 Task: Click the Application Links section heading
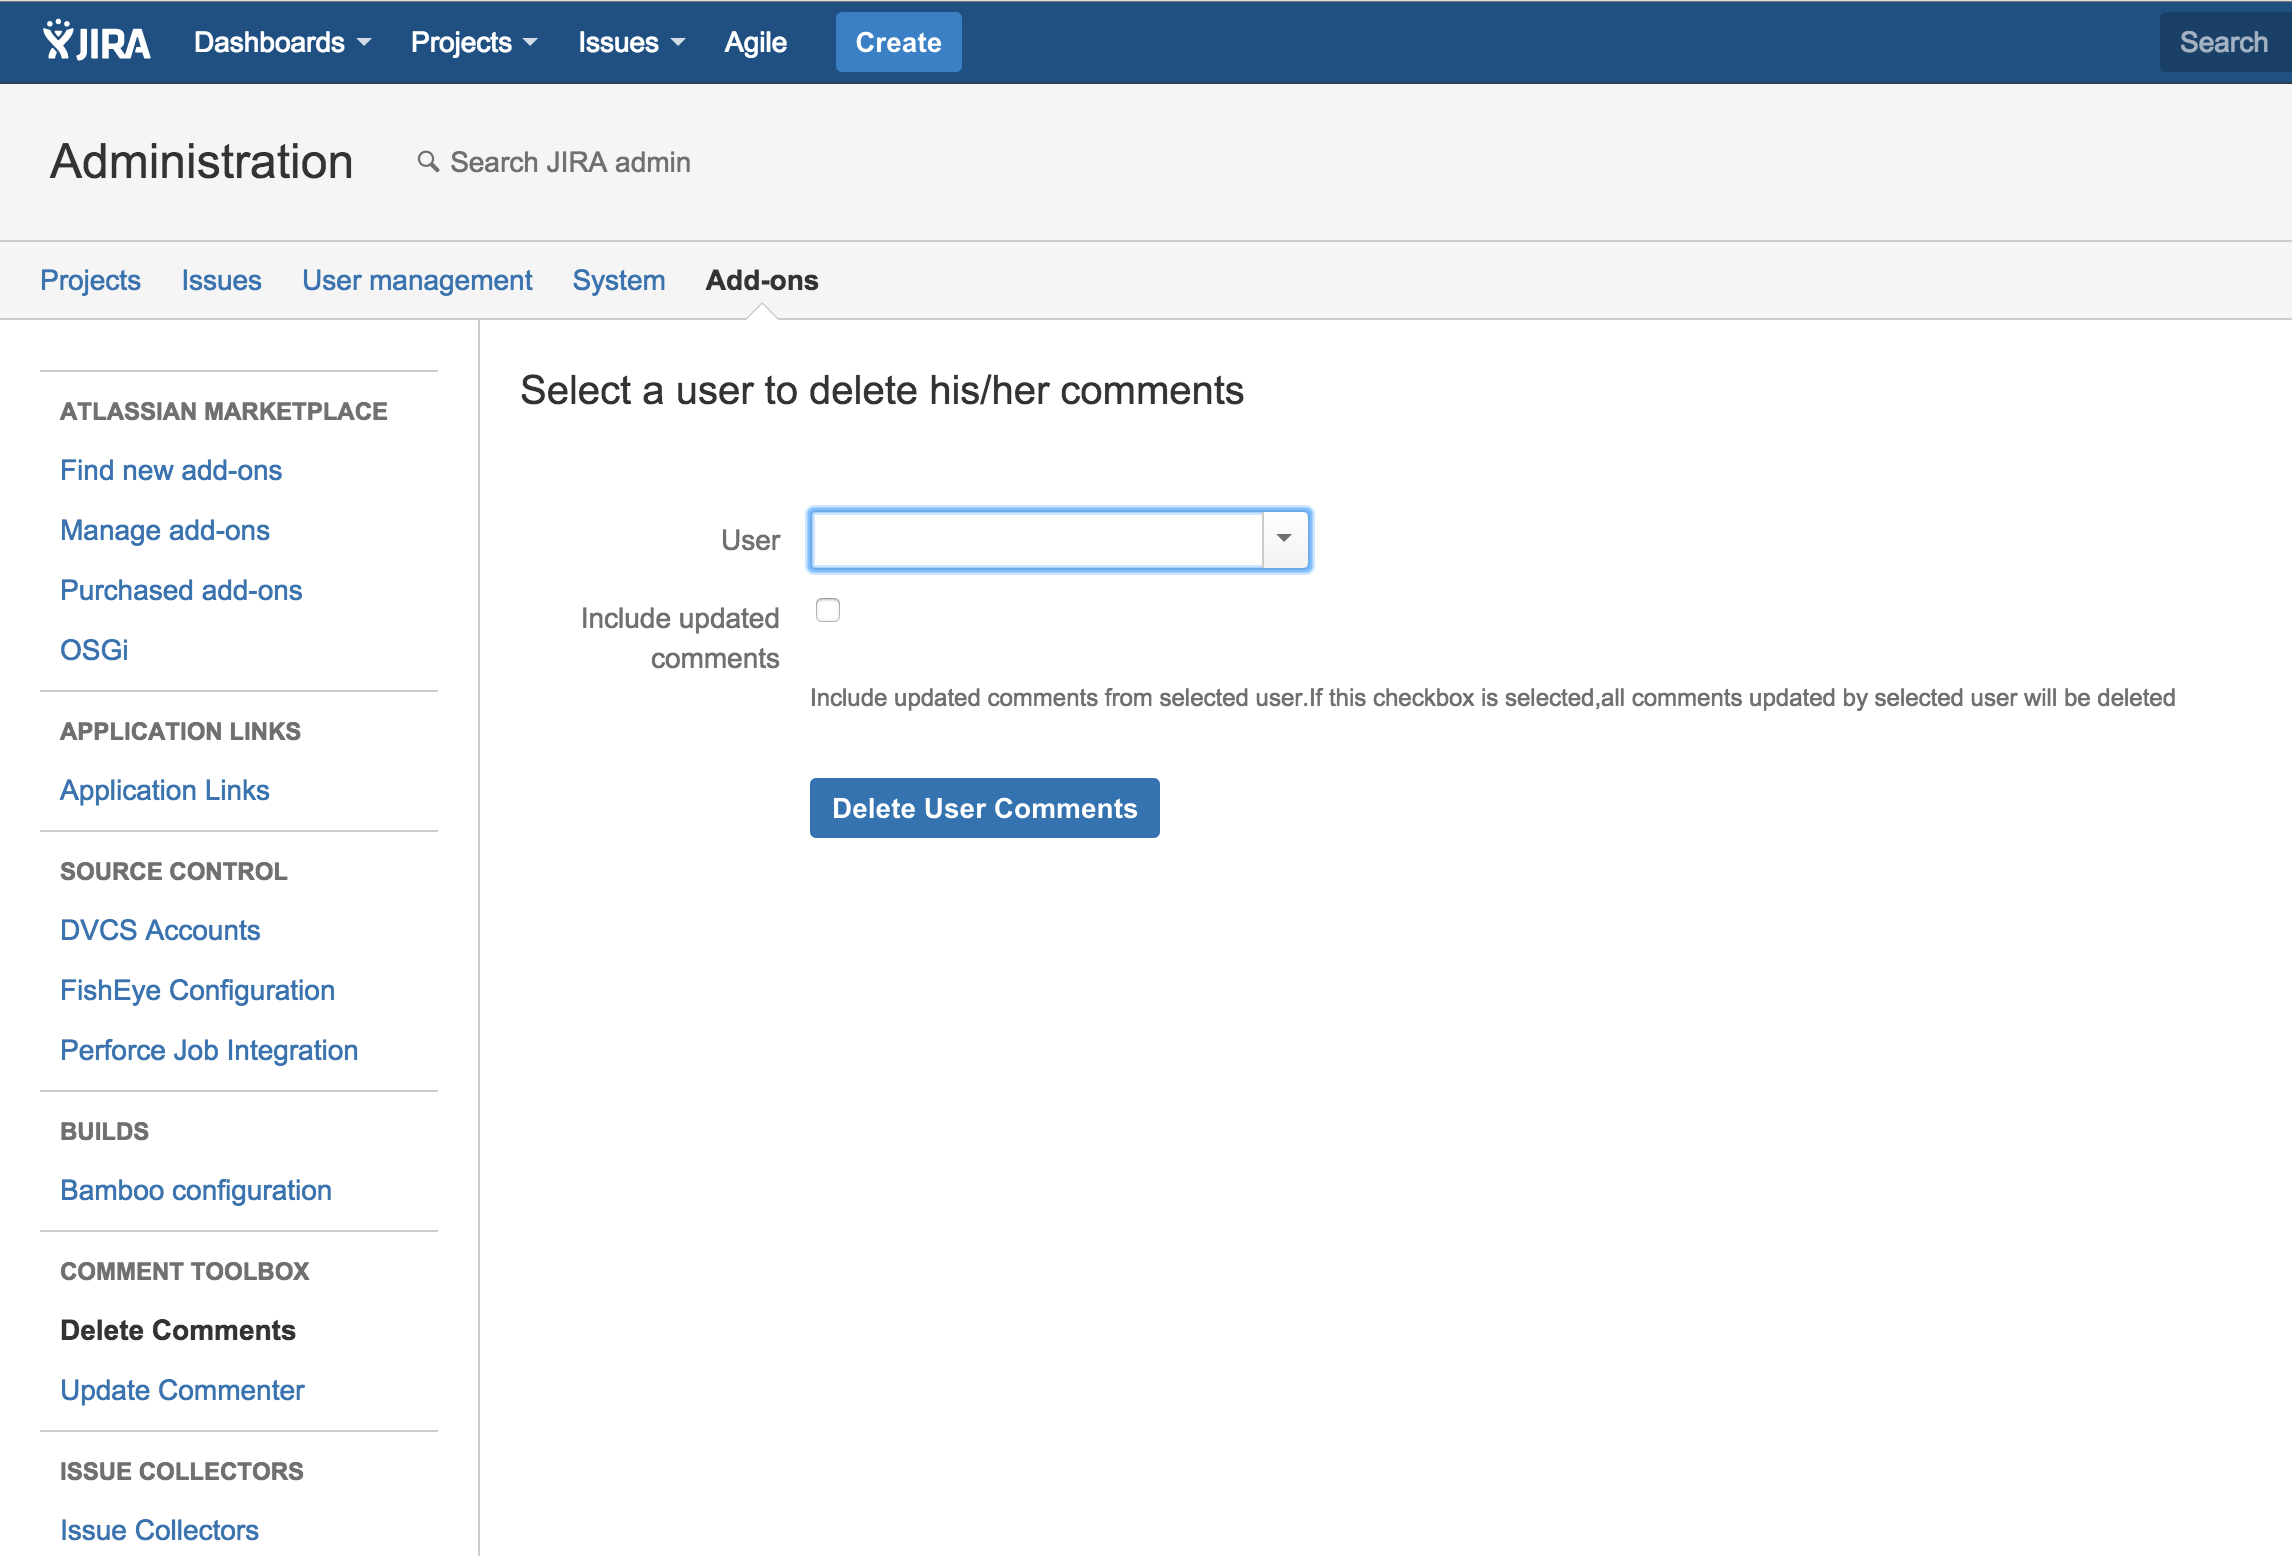[180, 731]
